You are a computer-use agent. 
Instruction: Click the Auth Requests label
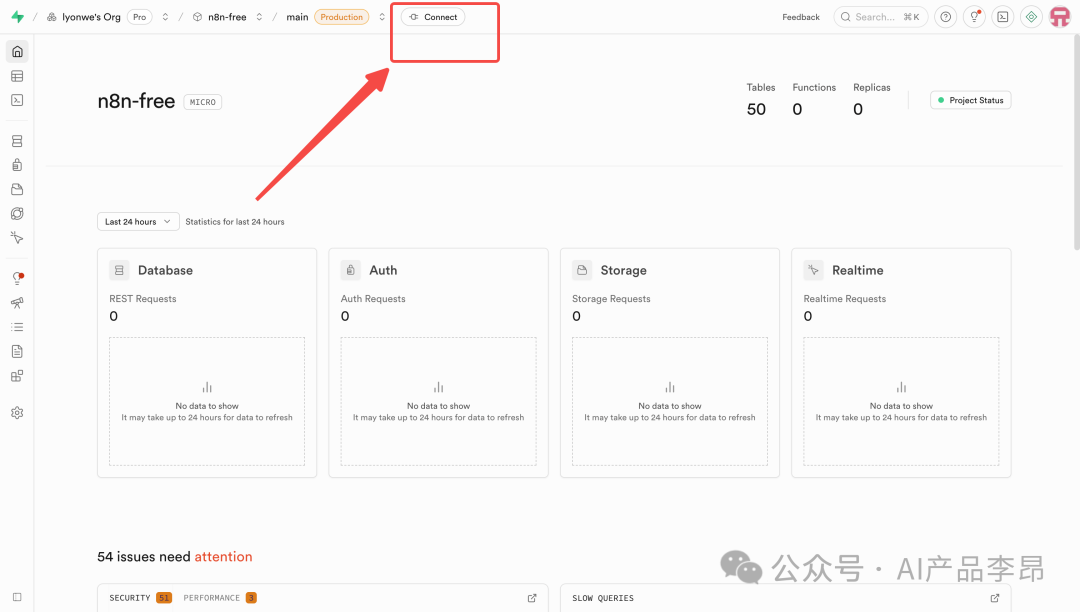click(x=373, y=299)
